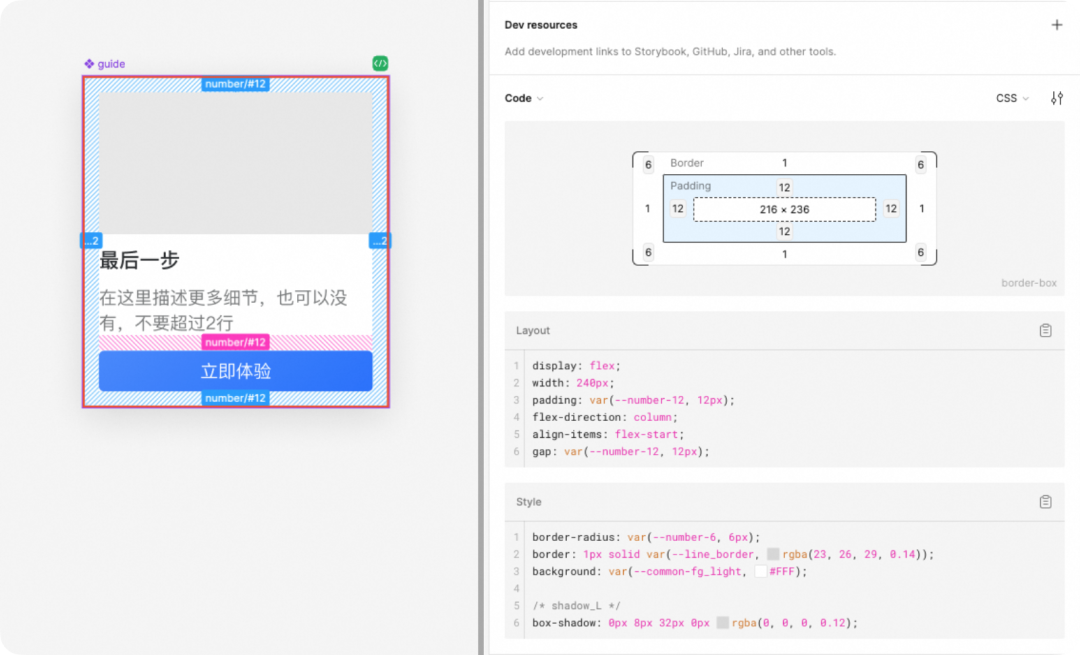The height and width of the screenshot is (655, 1080).
Task: Click the Style section title
Action: click(528, 501)
